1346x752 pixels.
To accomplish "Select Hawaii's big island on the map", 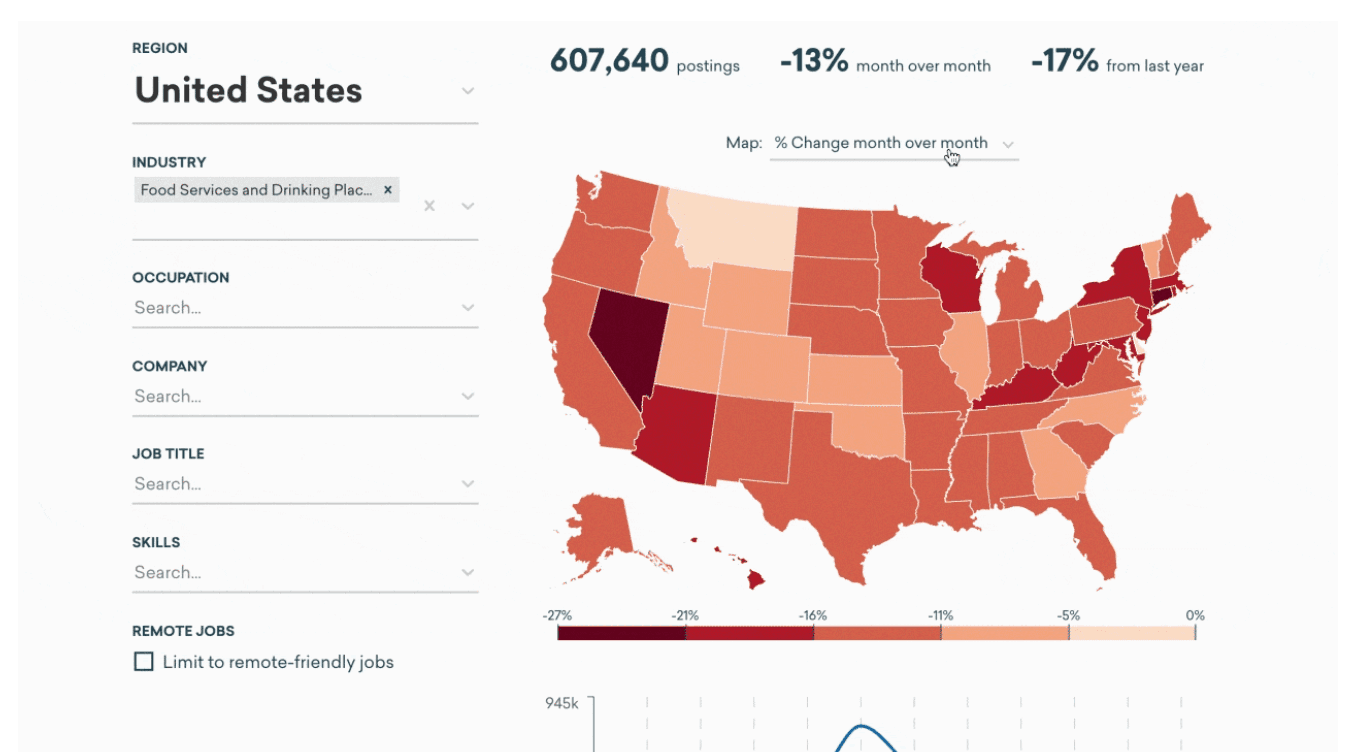I will pos(757,578).
